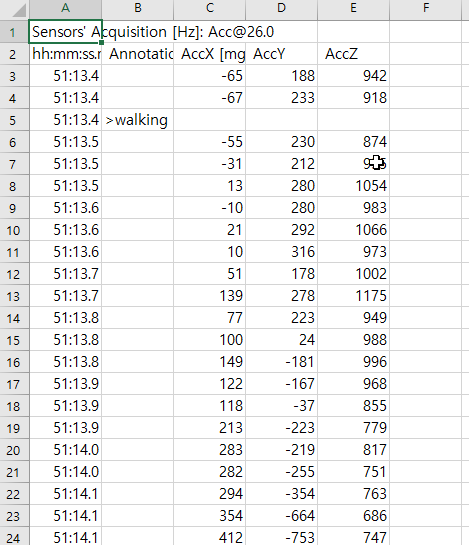The width and height of the screenshot is (469, 545).
Task: Select row 5 header
Action: click(14, 120)
